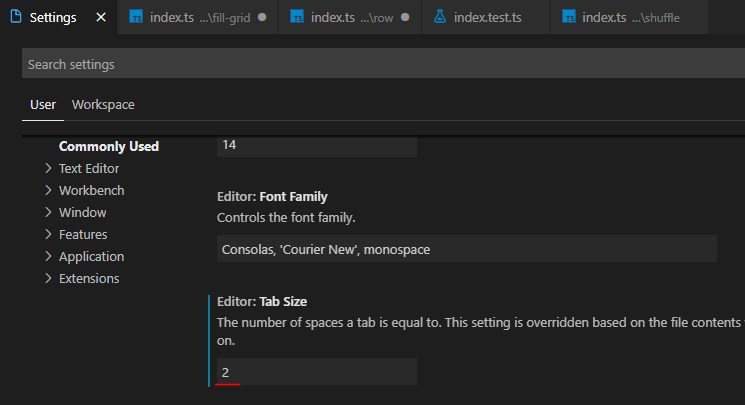
Task: Click the Font Family input field
Action: coord(467,249)
